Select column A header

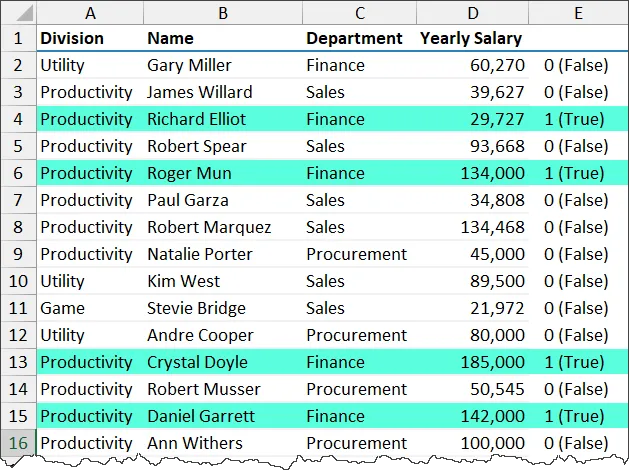pyautogui.click(x=90, y=13)
